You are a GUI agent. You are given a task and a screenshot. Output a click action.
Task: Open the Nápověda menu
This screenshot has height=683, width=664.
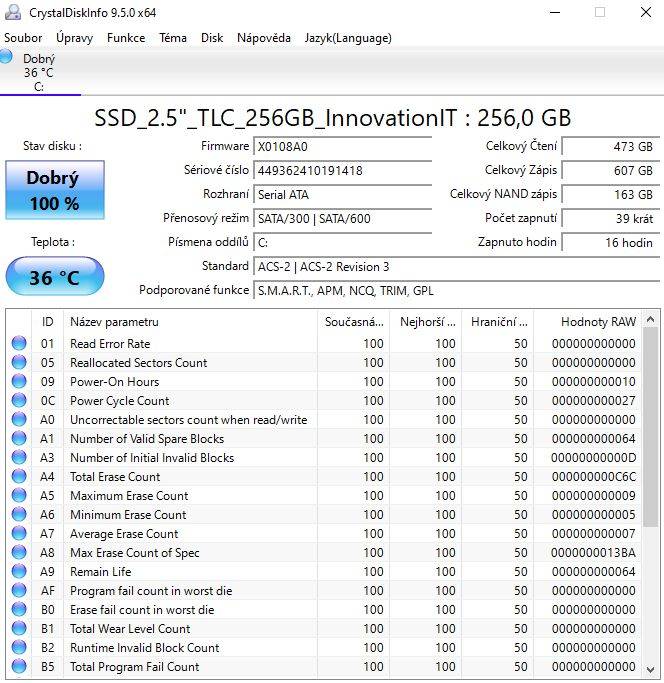click(264, 38)
